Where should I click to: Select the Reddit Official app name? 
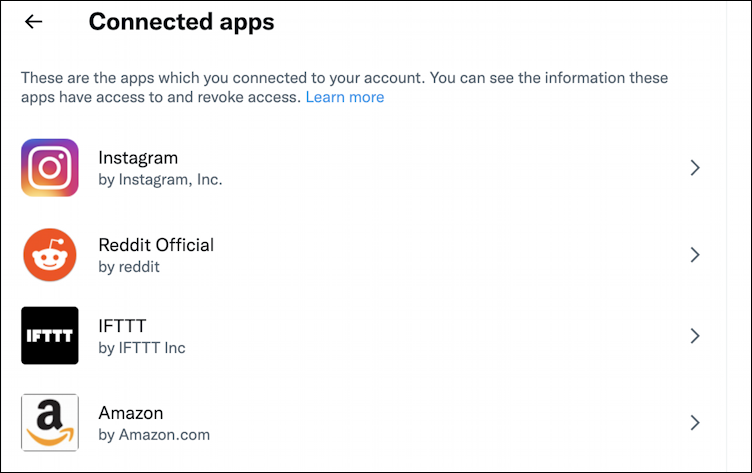(156, 244)
